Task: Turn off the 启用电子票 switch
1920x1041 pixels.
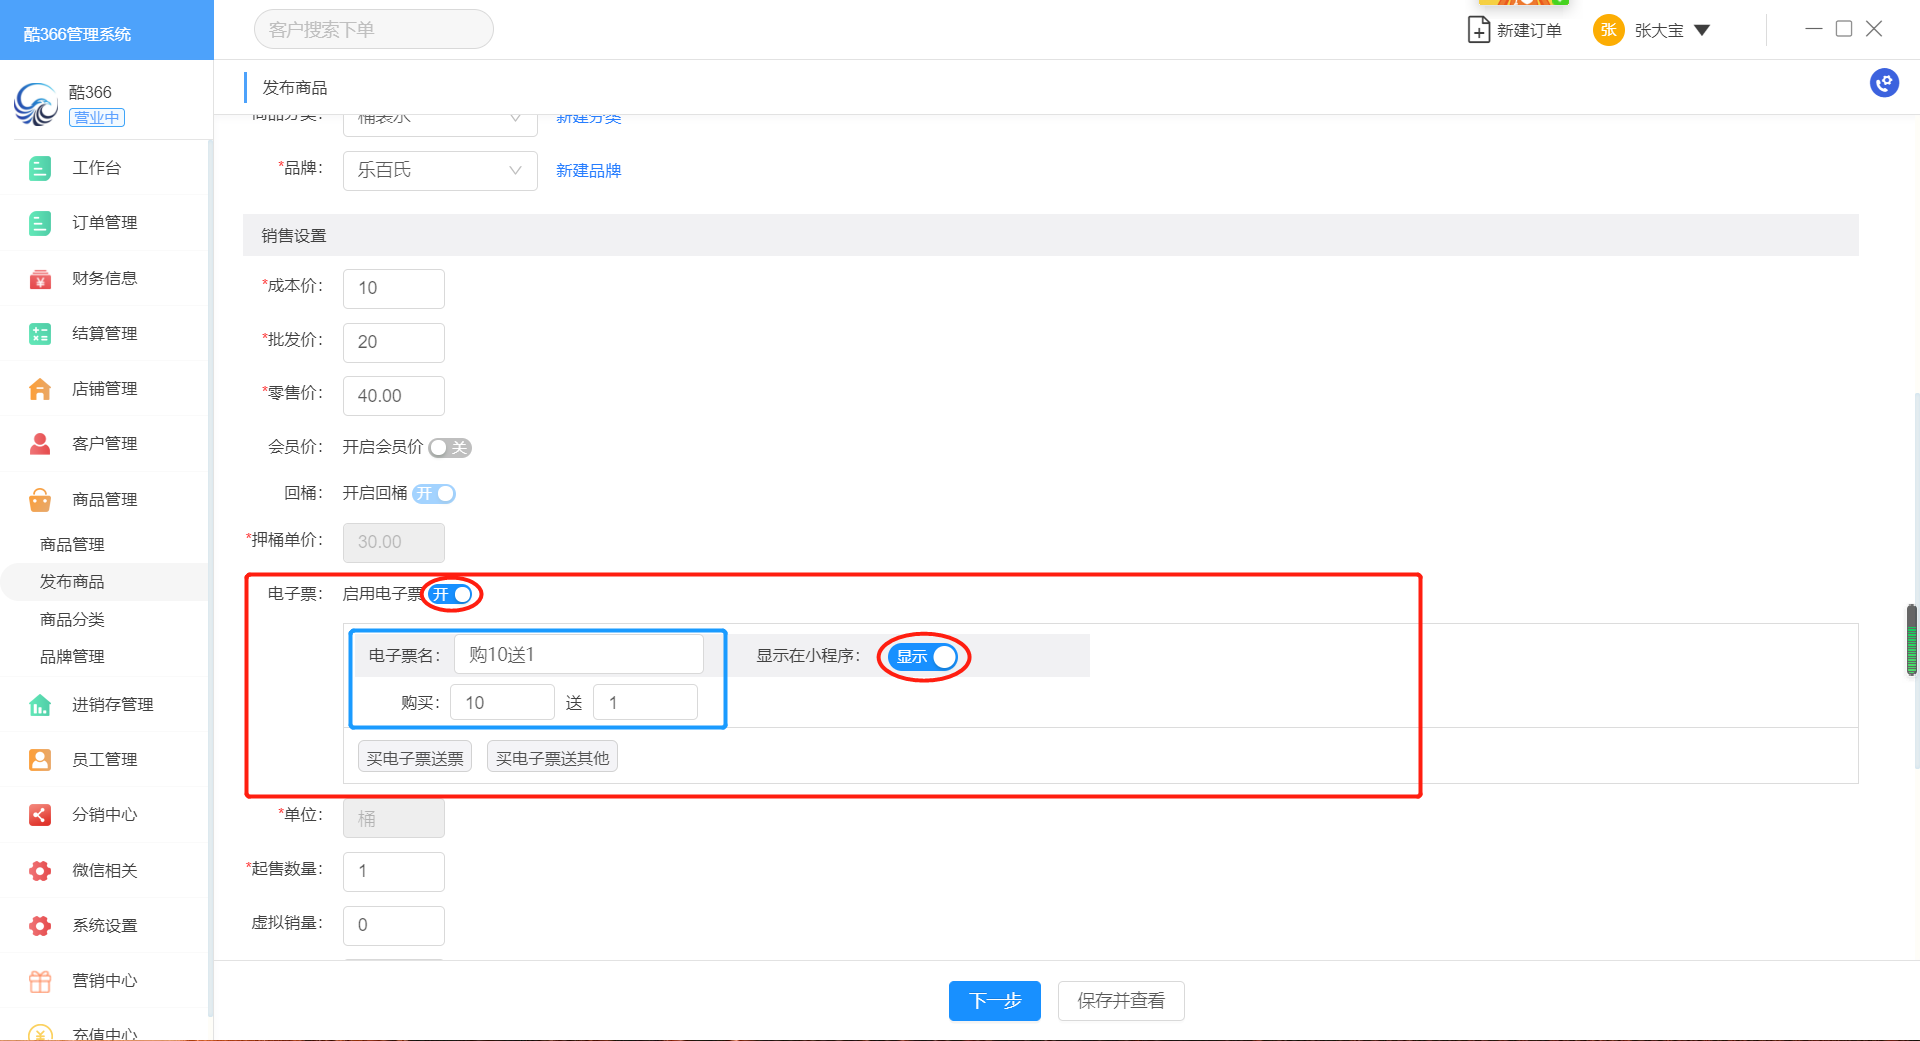Action: 452,595
